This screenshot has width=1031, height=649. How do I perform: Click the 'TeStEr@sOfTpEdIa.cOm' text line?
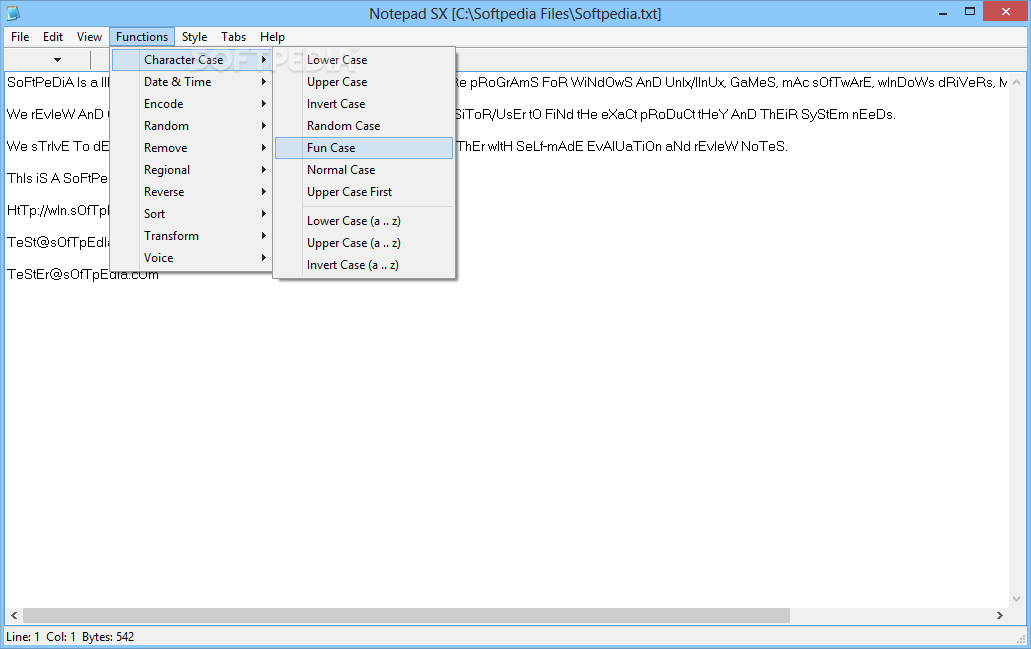coord(83,275)
